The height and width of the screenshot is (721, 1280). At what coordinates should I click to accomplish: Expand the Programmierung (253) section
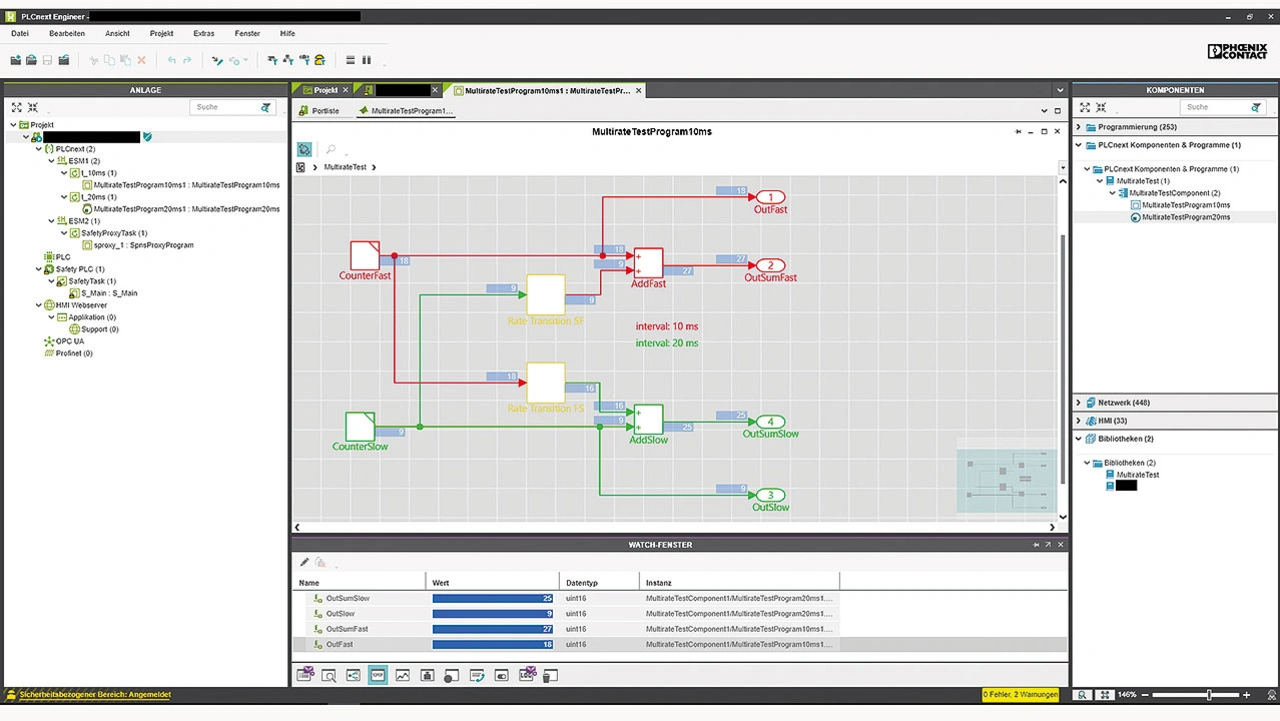(1080, 127)
